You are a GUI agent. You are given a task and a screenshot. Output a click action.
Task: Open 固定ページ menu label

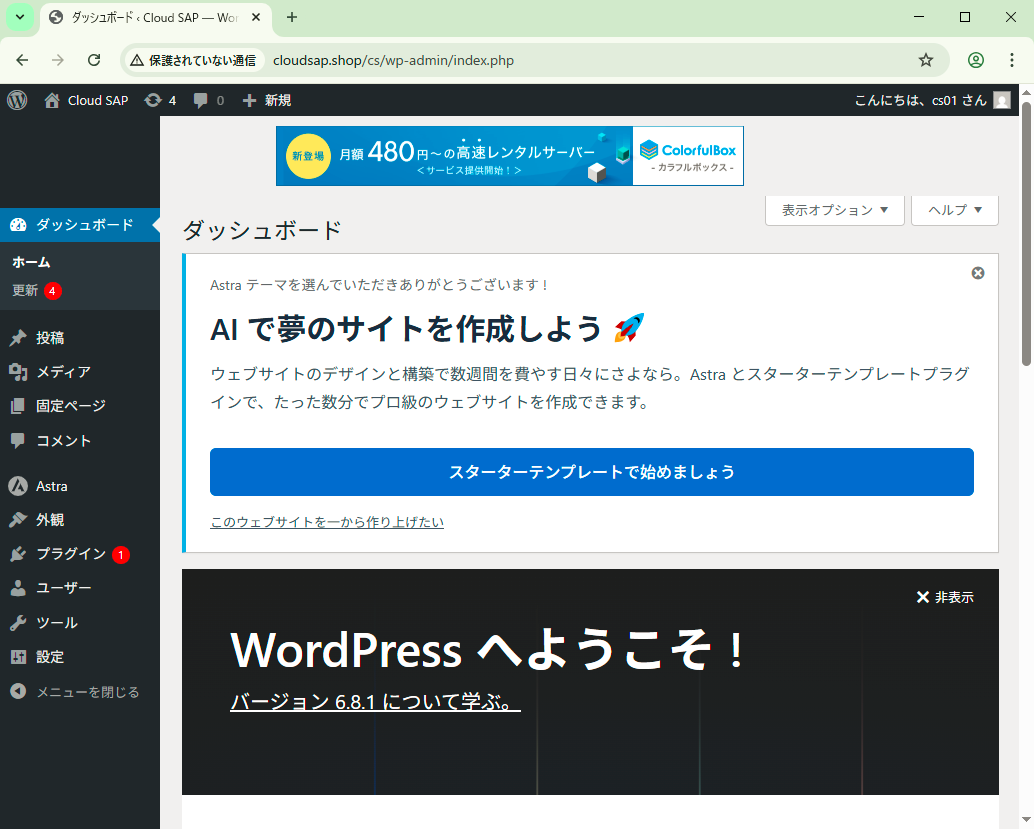click(x=71, y=406)
